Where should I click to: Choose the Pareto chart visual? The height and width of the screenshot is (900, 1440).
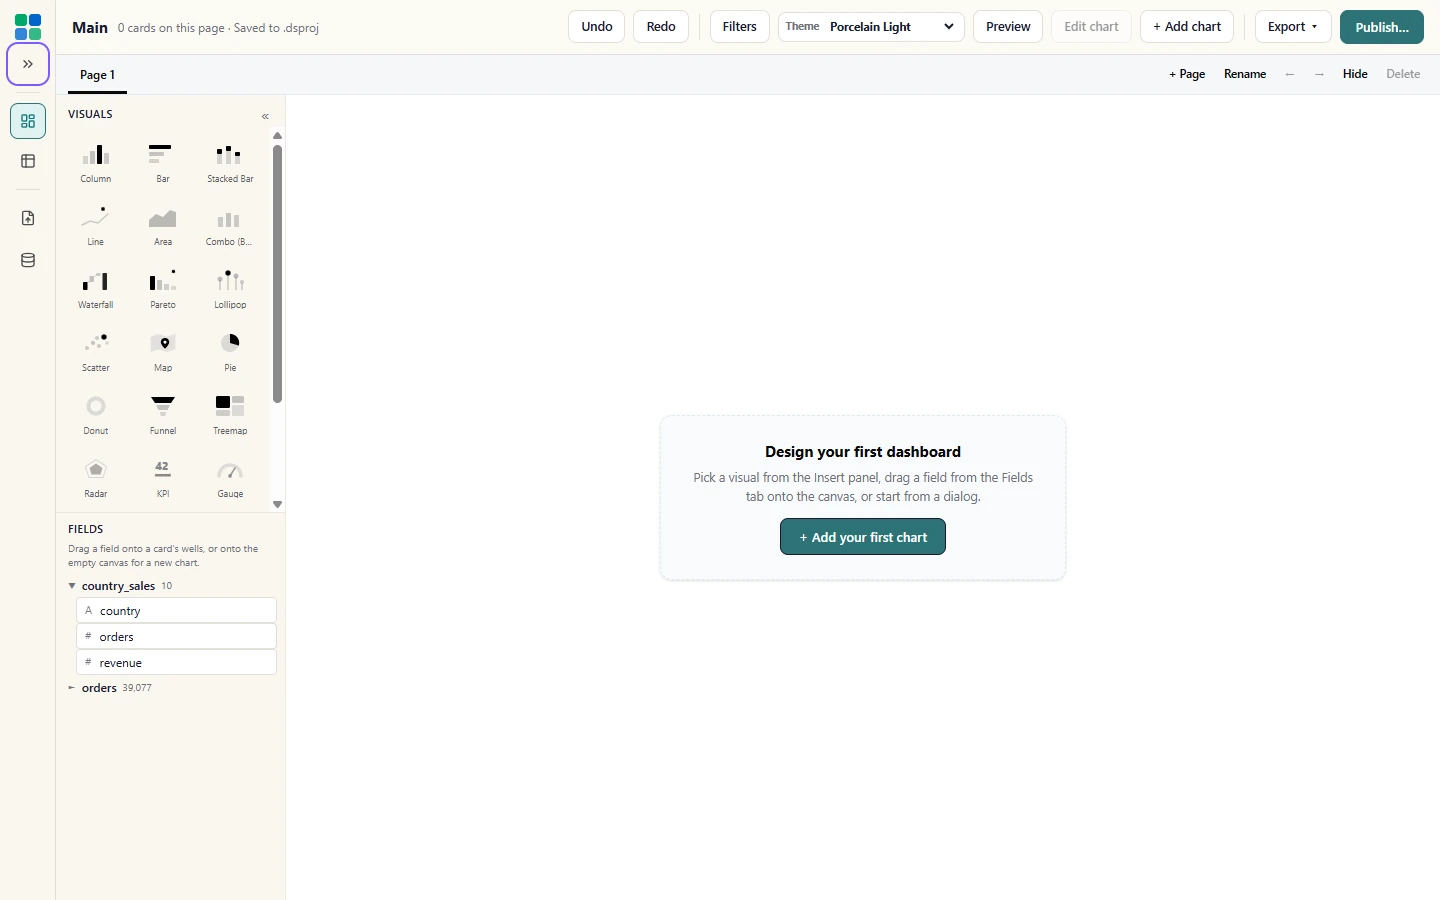[x=163, y=289]
